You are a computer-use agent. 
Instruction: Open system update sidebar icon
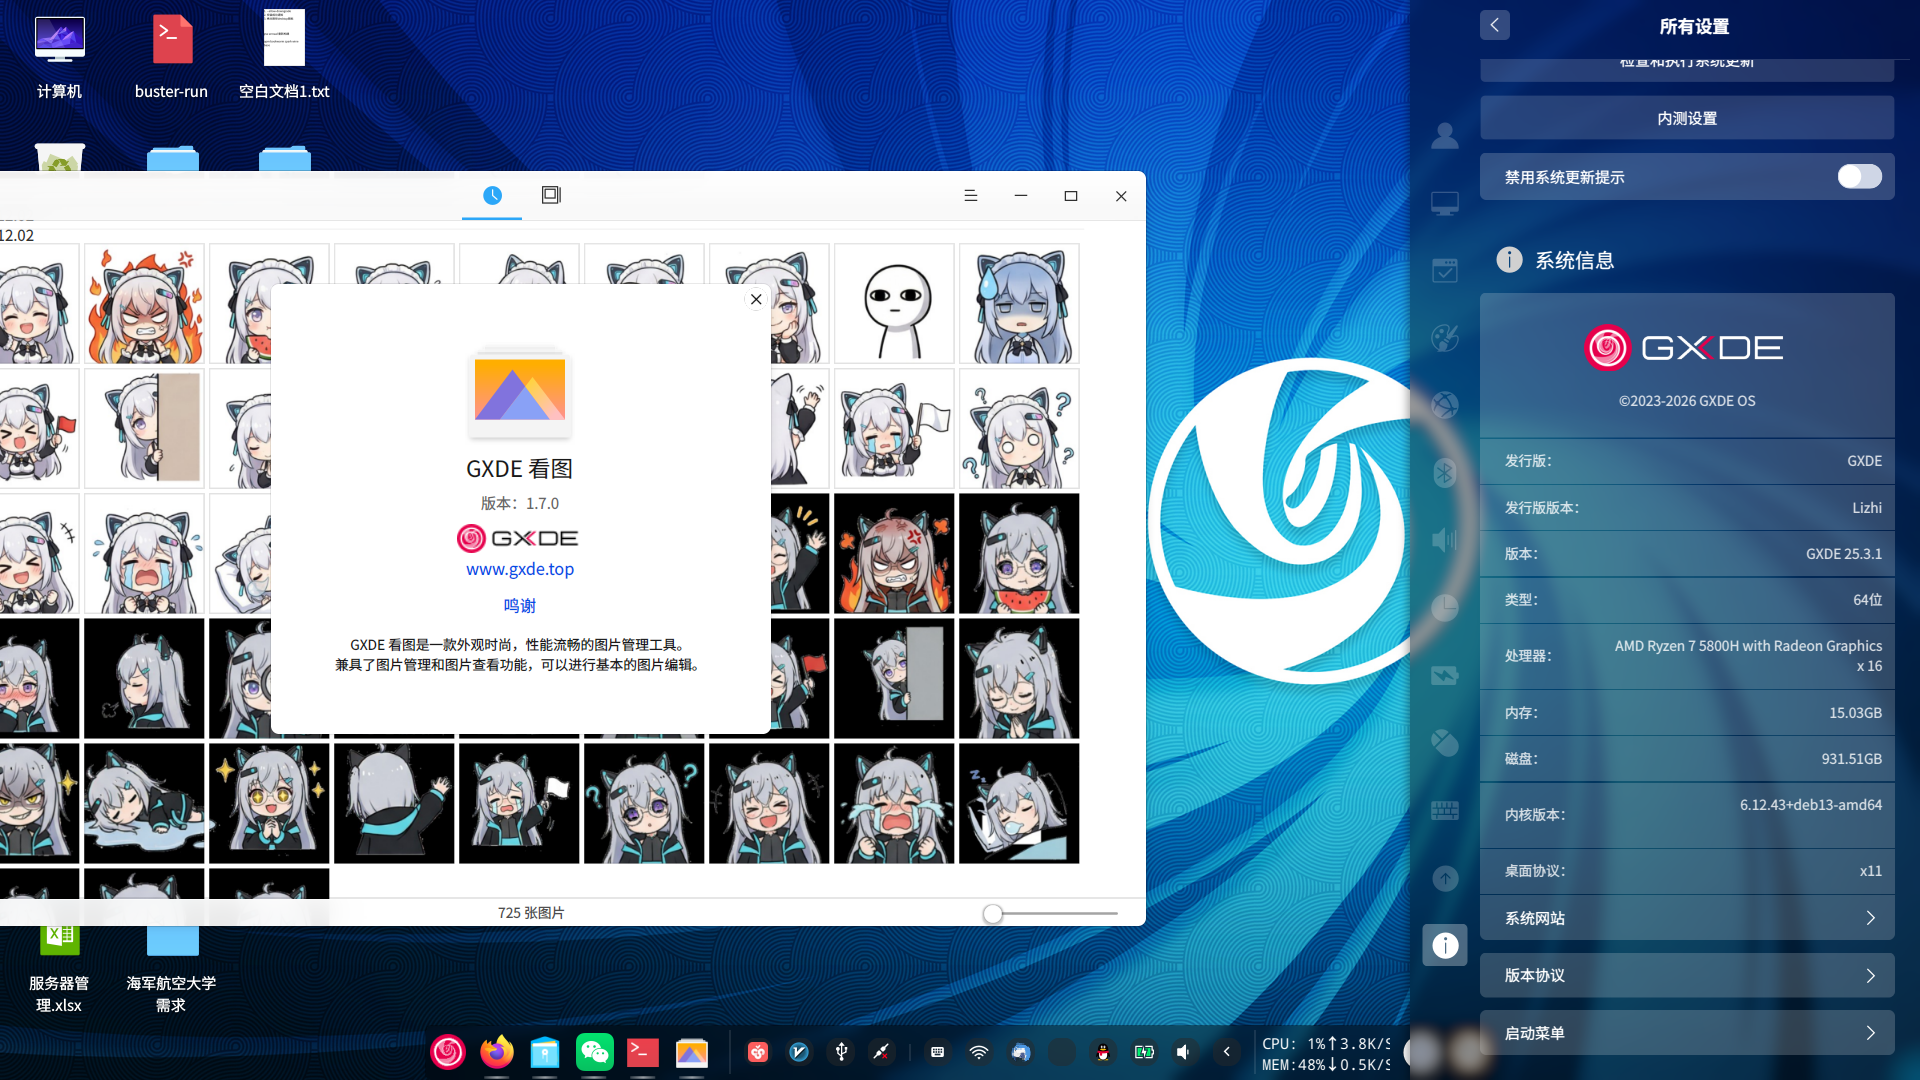(x=1445, y=878)
